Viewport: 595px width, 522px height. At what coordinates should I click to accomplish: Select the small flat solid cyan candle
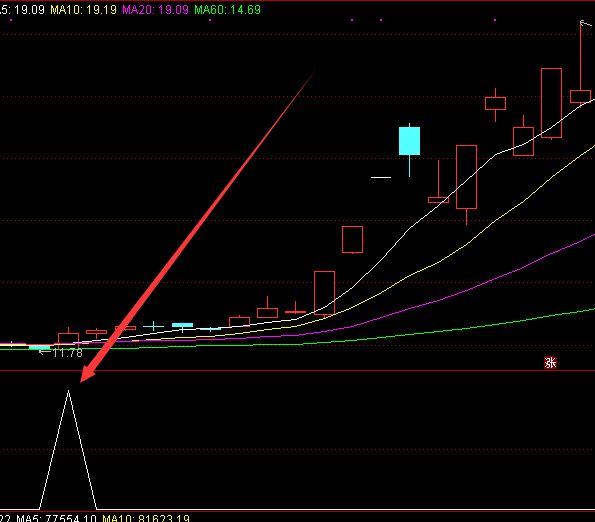pyautogui.click(x=183, y=325)
